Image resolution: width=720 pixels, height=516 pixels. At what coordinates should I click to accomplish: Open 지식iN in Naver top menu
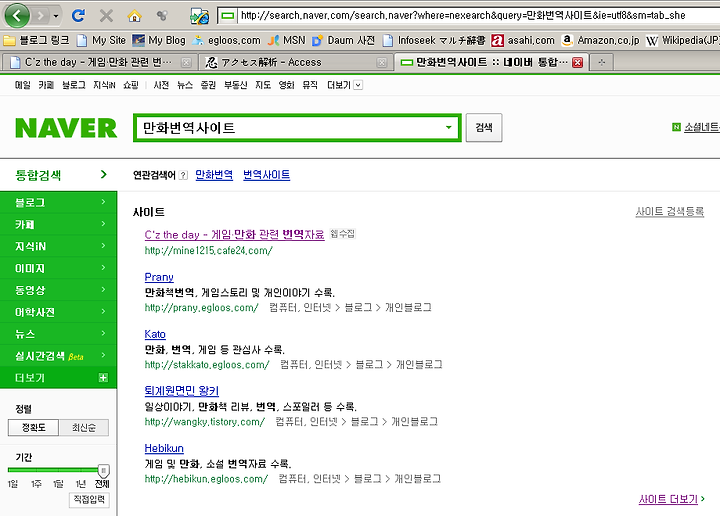click(104, 85)
